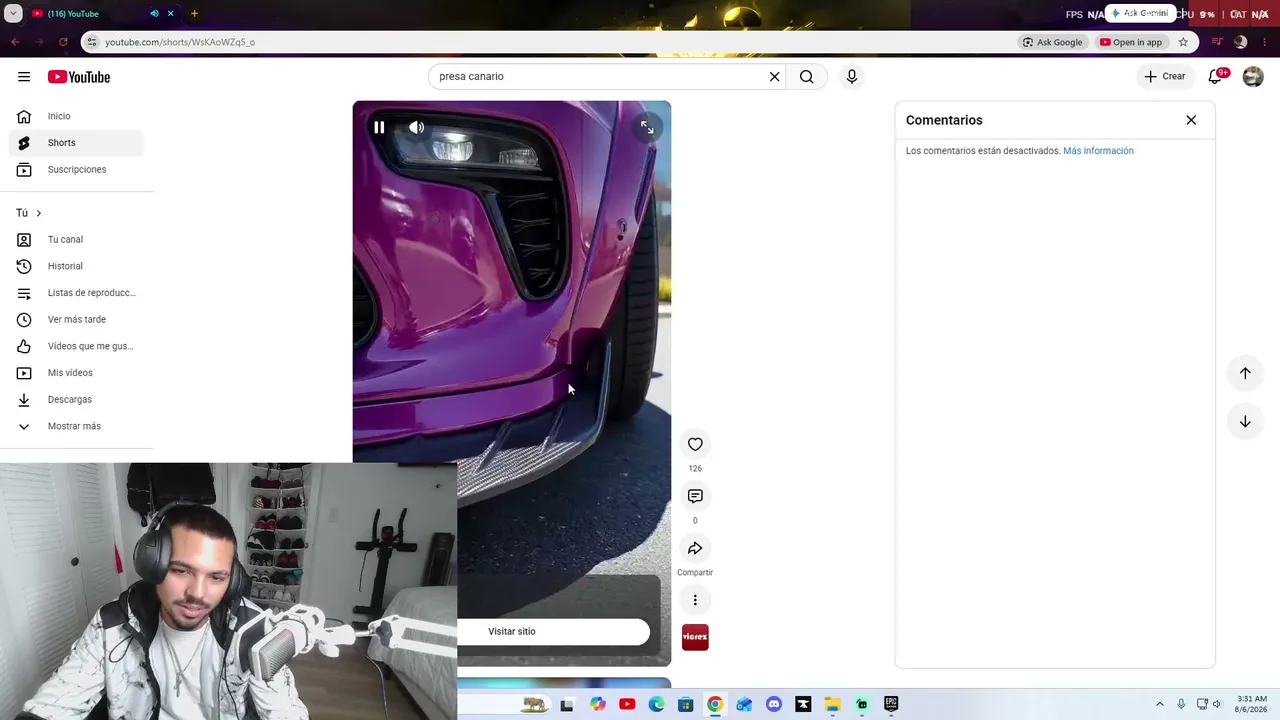
Task: Like the Short with 126 likes
Action: click(x=695, y=444)
